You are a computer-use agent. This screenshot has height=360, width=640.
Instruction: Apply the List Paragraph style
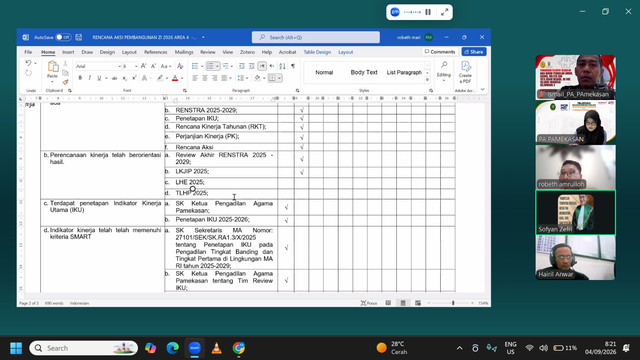[404, 72]
